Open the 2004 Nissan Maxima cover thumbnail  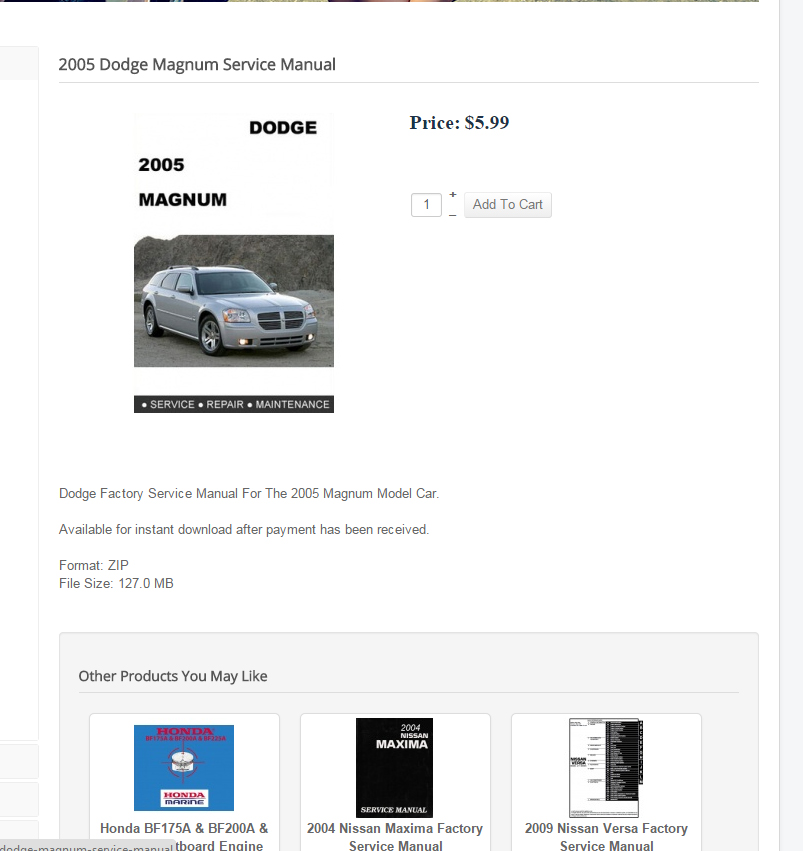click(x=394, y=768)
